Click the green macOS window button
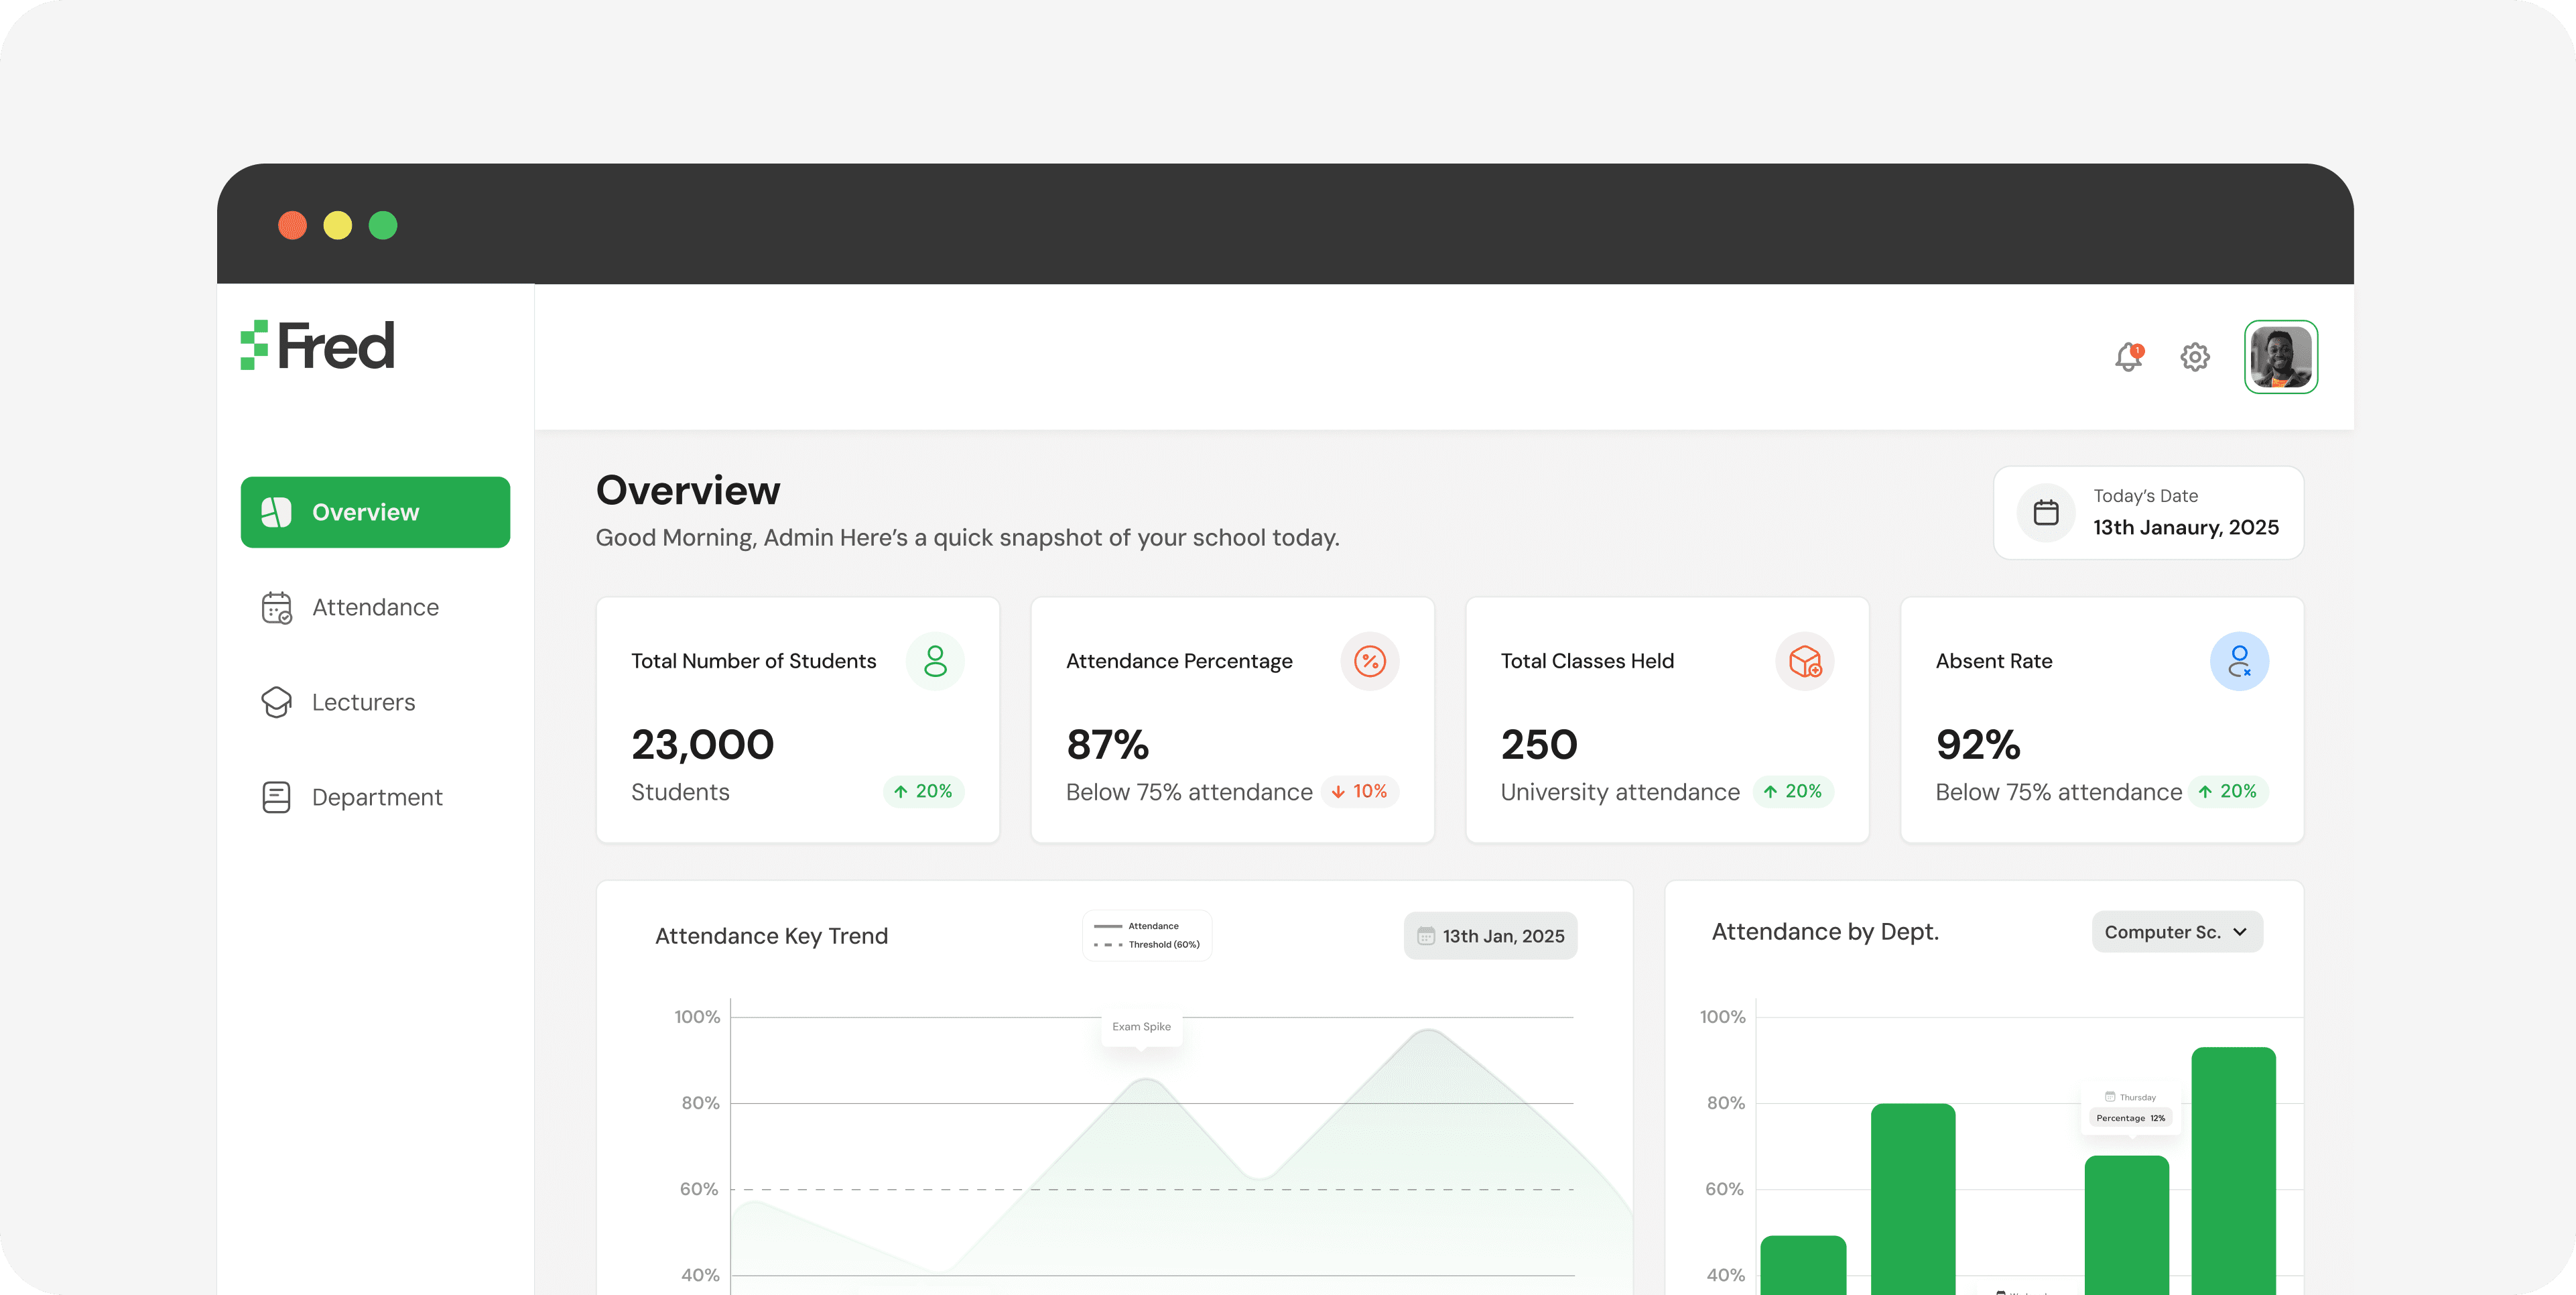Image resolution: width=2576 pixels, height=1295 pixels. pyautogui.click(x=383, y=225)
